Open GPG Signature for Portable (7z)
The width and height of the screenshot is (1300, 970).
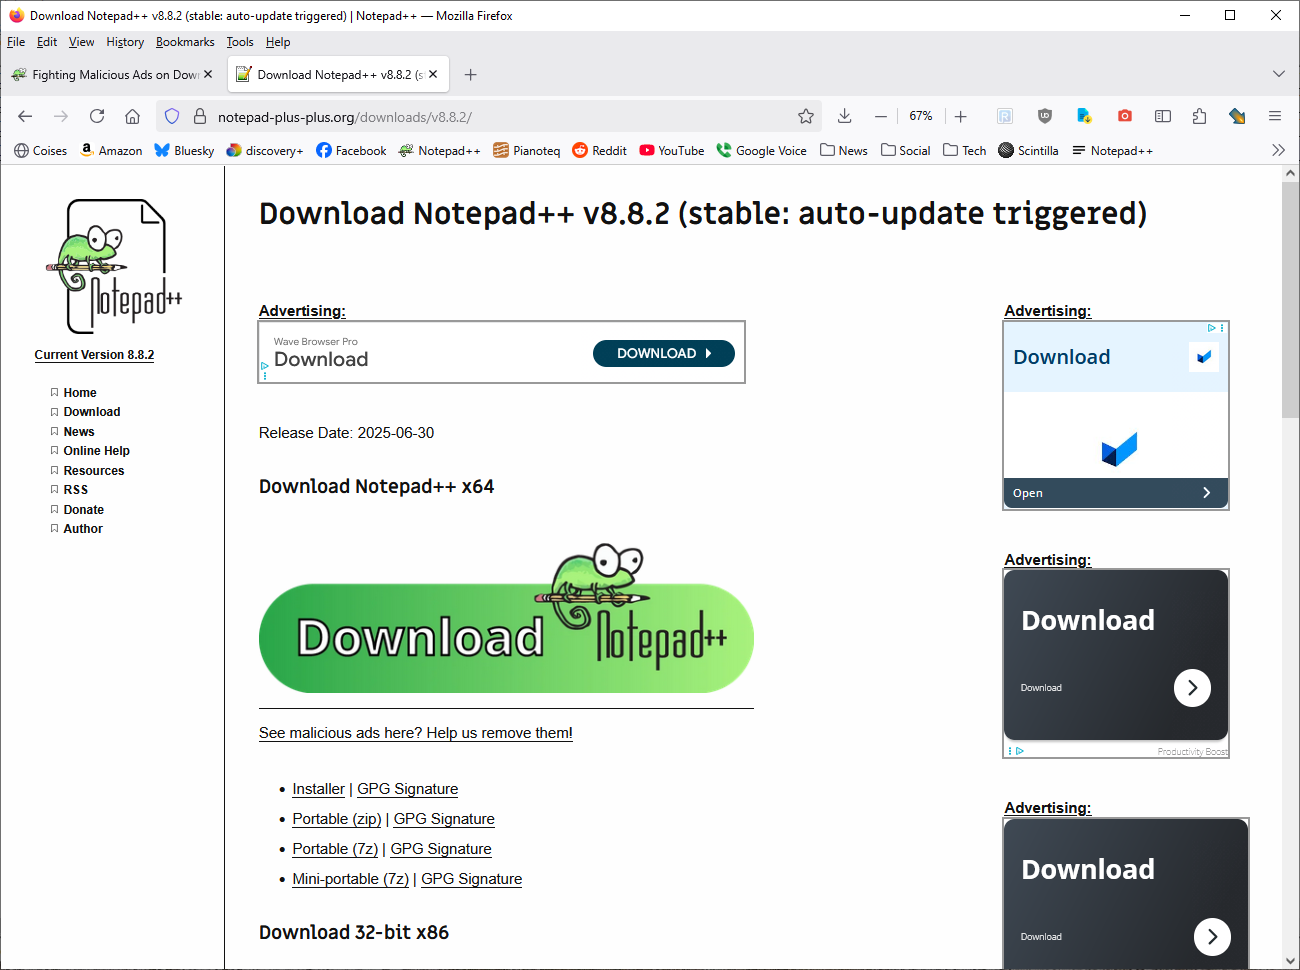pos(441,849)
